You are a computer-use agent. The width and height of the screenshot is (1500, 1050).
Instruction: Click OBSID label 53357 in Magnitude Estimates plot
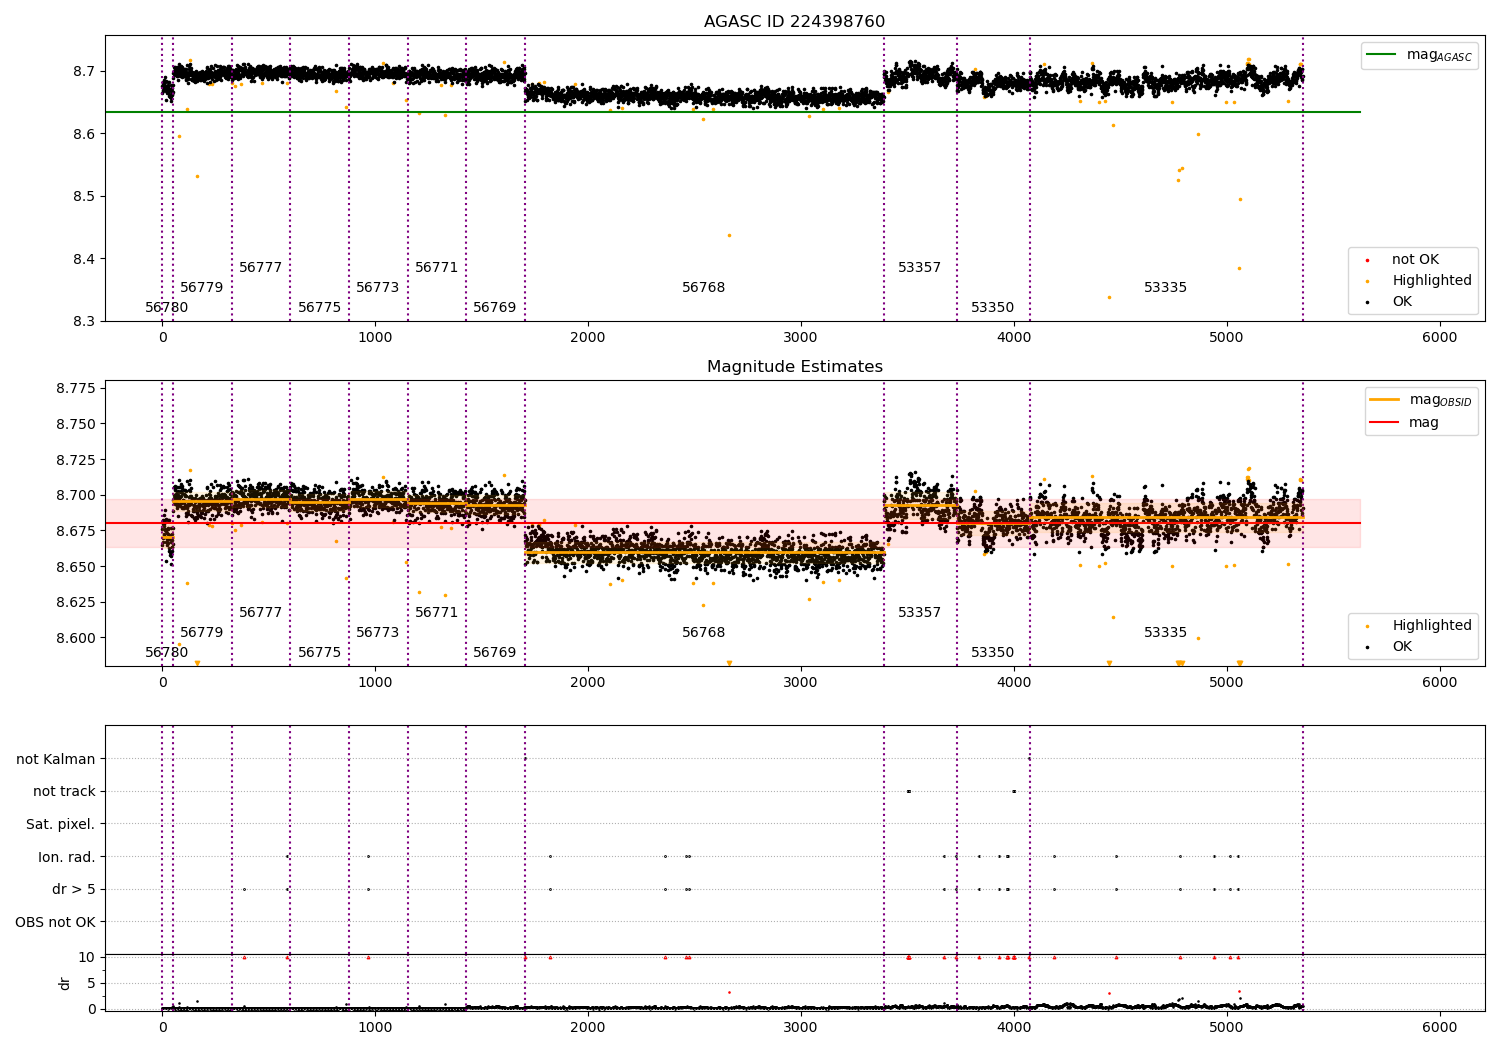tap(919, 613)
